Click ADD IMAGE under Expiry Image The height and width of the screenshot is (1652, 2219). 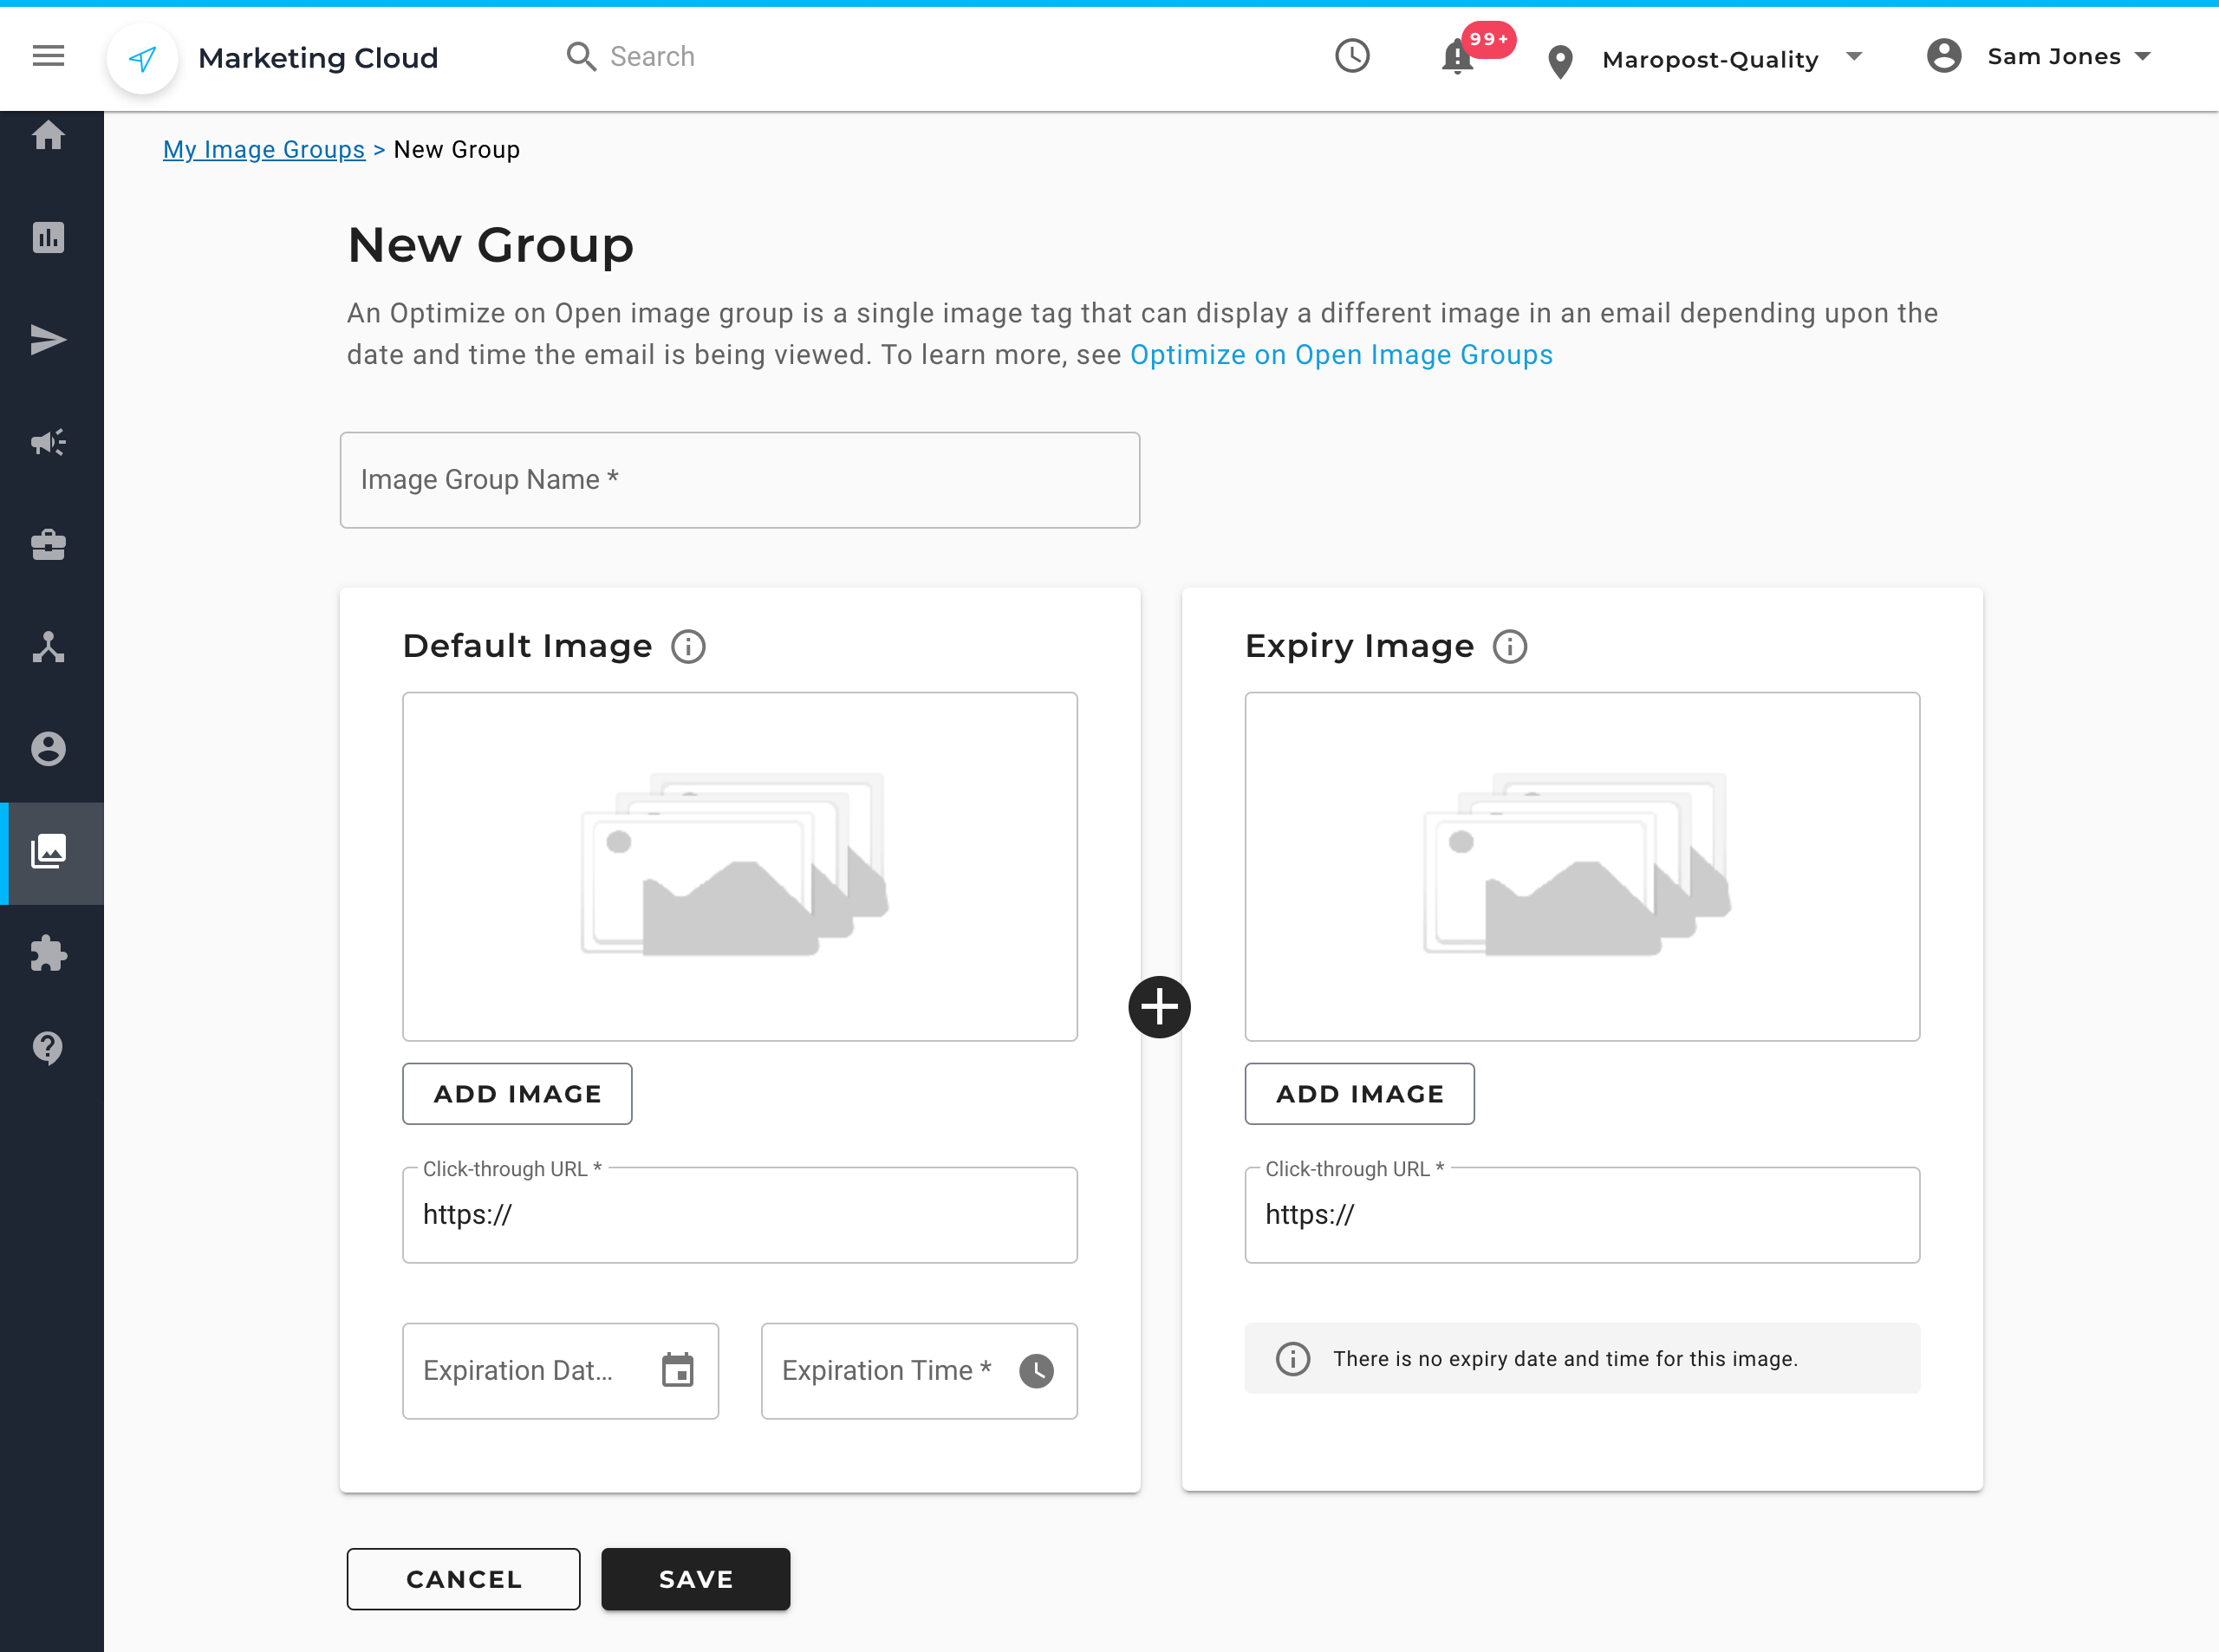1359,1094
